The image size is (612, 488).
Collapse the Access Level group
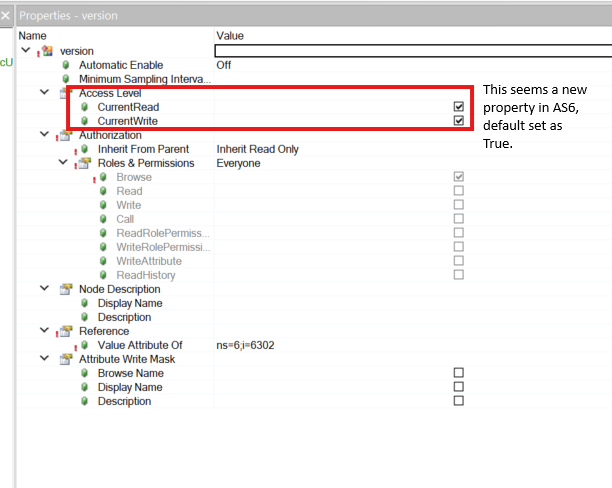tap(44, 92)
